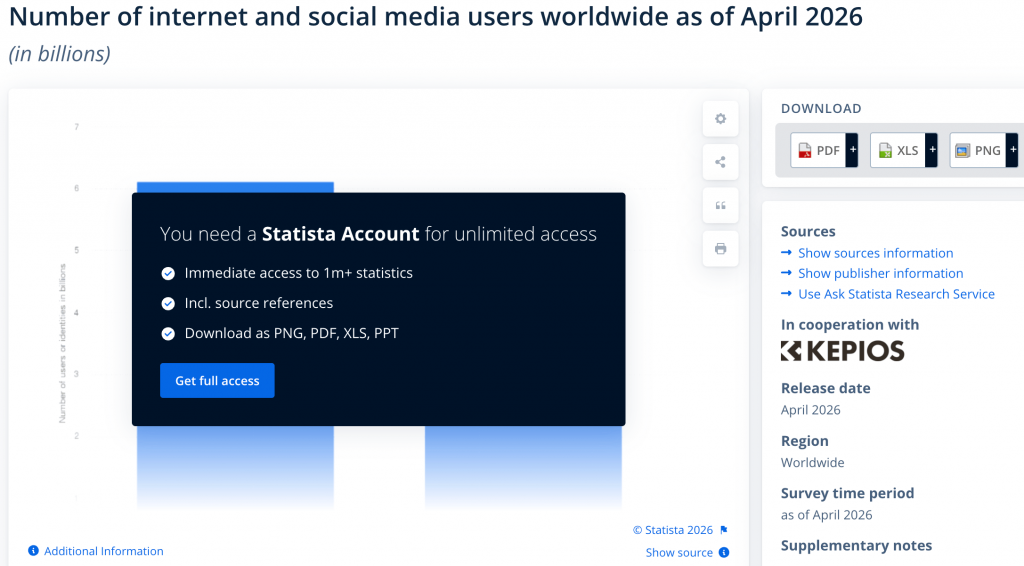Click the Kepios logo
This screenshot has width=1024, height=566.
tap(842, 351)
